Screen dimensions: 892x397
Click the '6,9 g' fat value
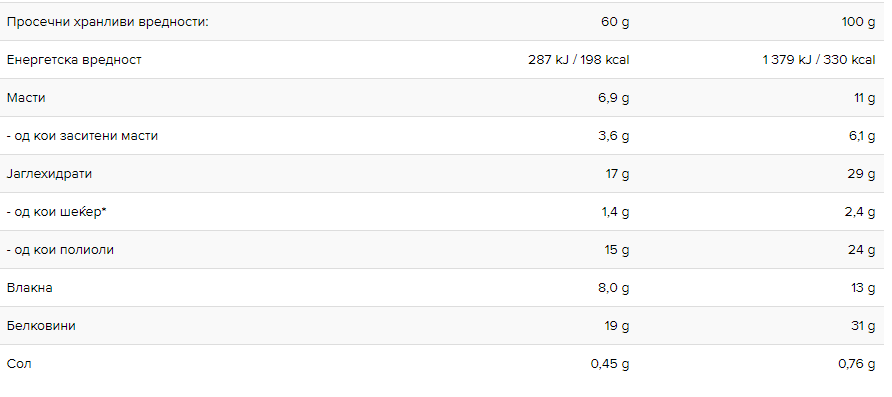coord(614,98)
